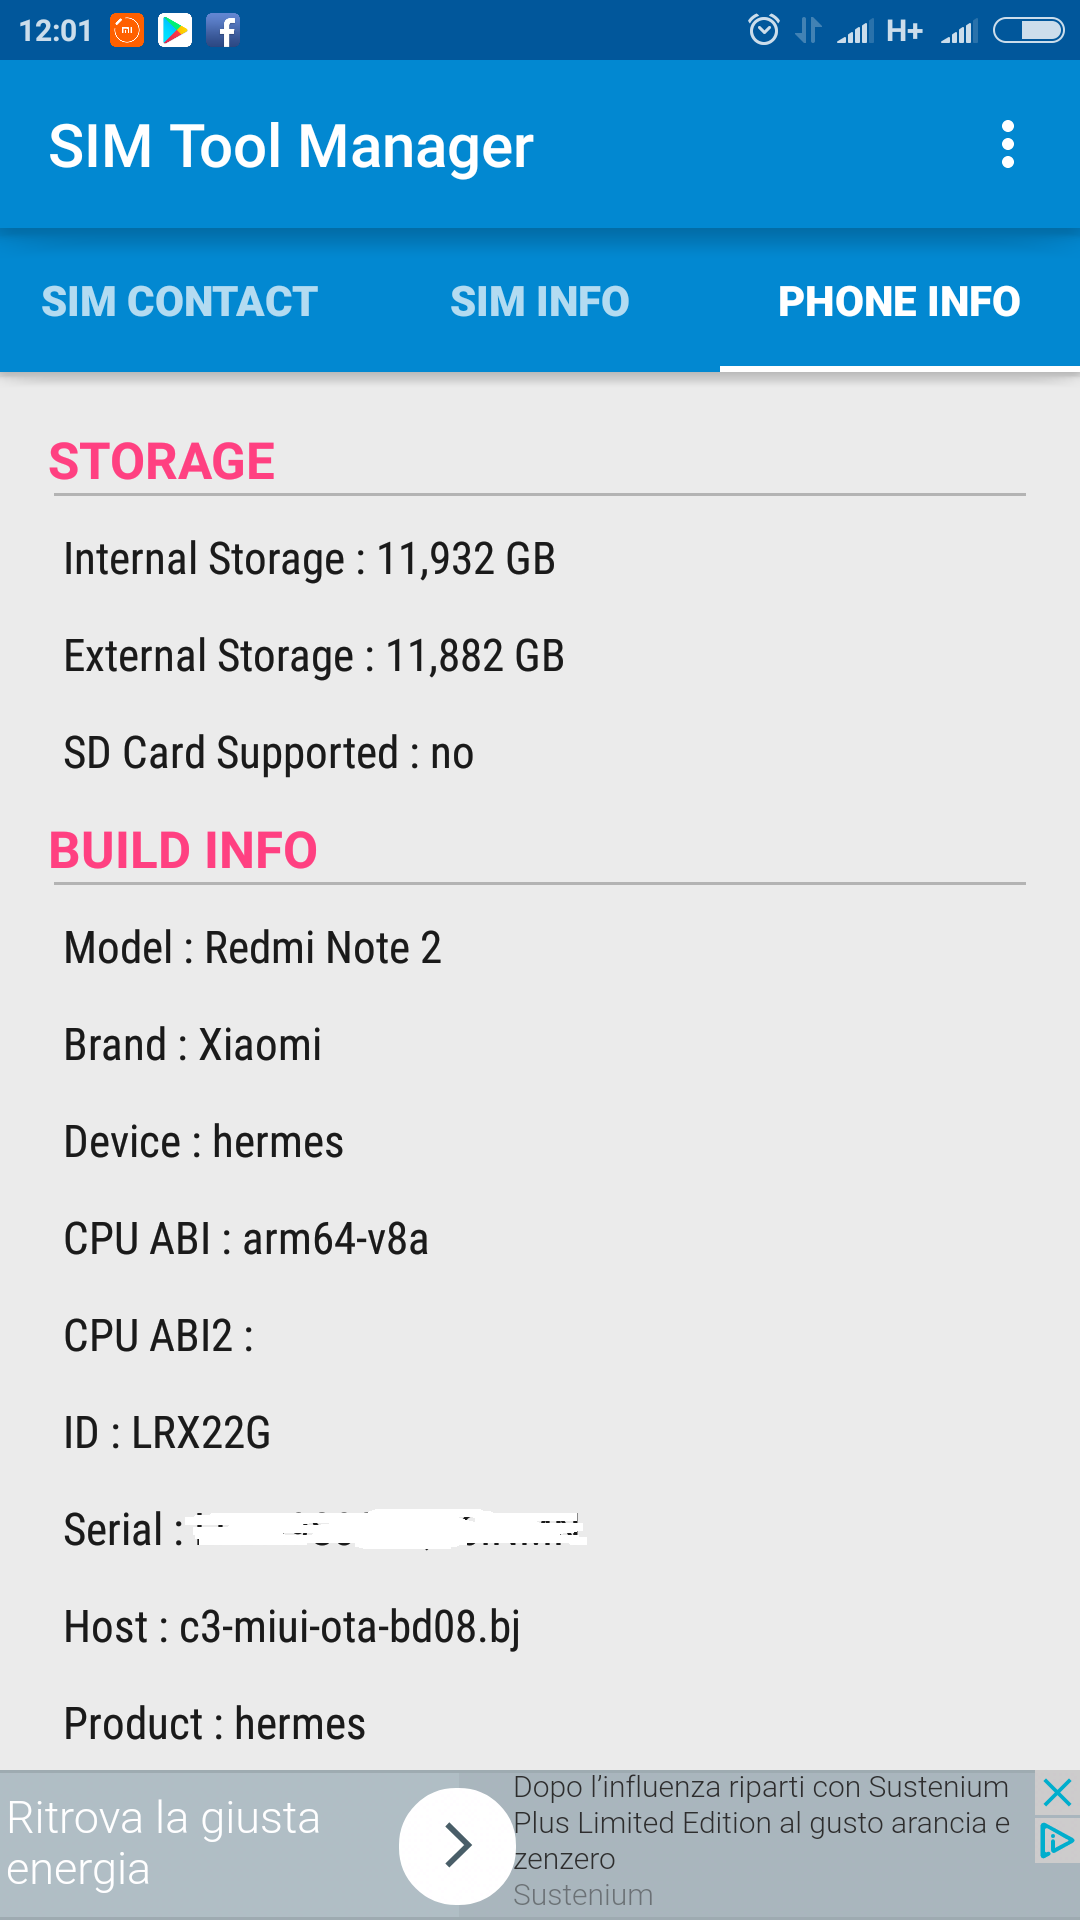Open the AdChoices info icon
The image size is (1080, 1920).
click(x=1057, y=1840)
